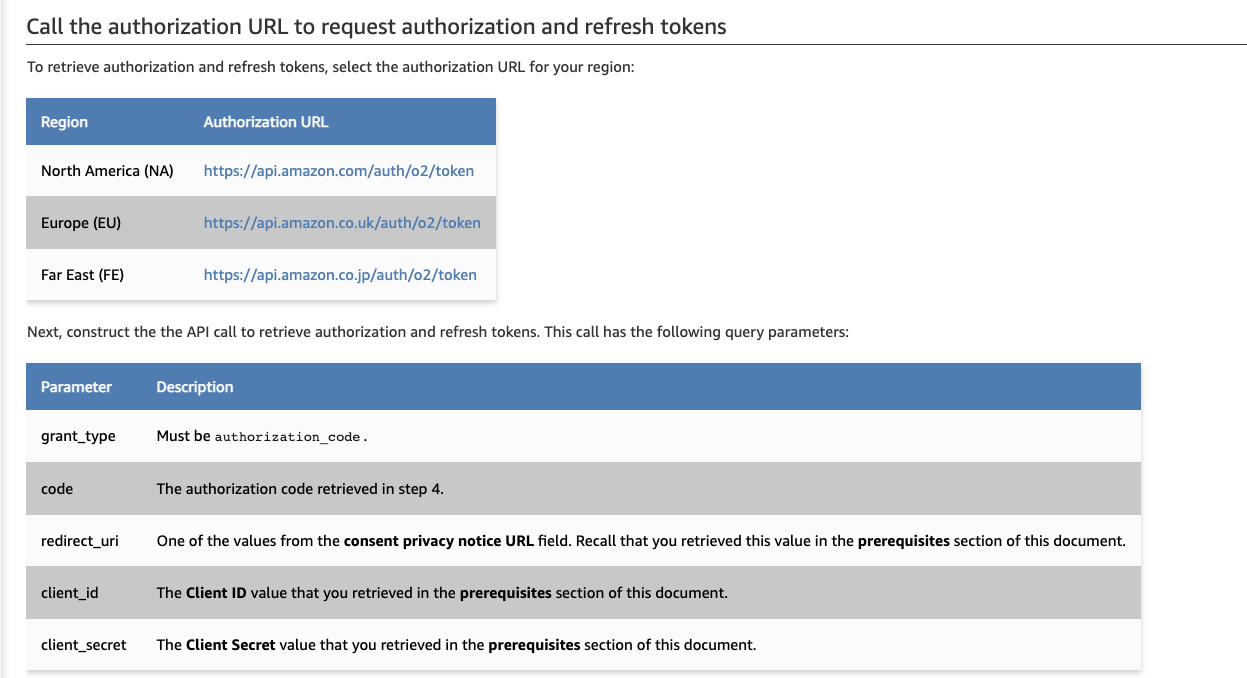Viewport: 1247px width, 678px height.
Task: Click the Parameter column header
Action: (76, 387)
